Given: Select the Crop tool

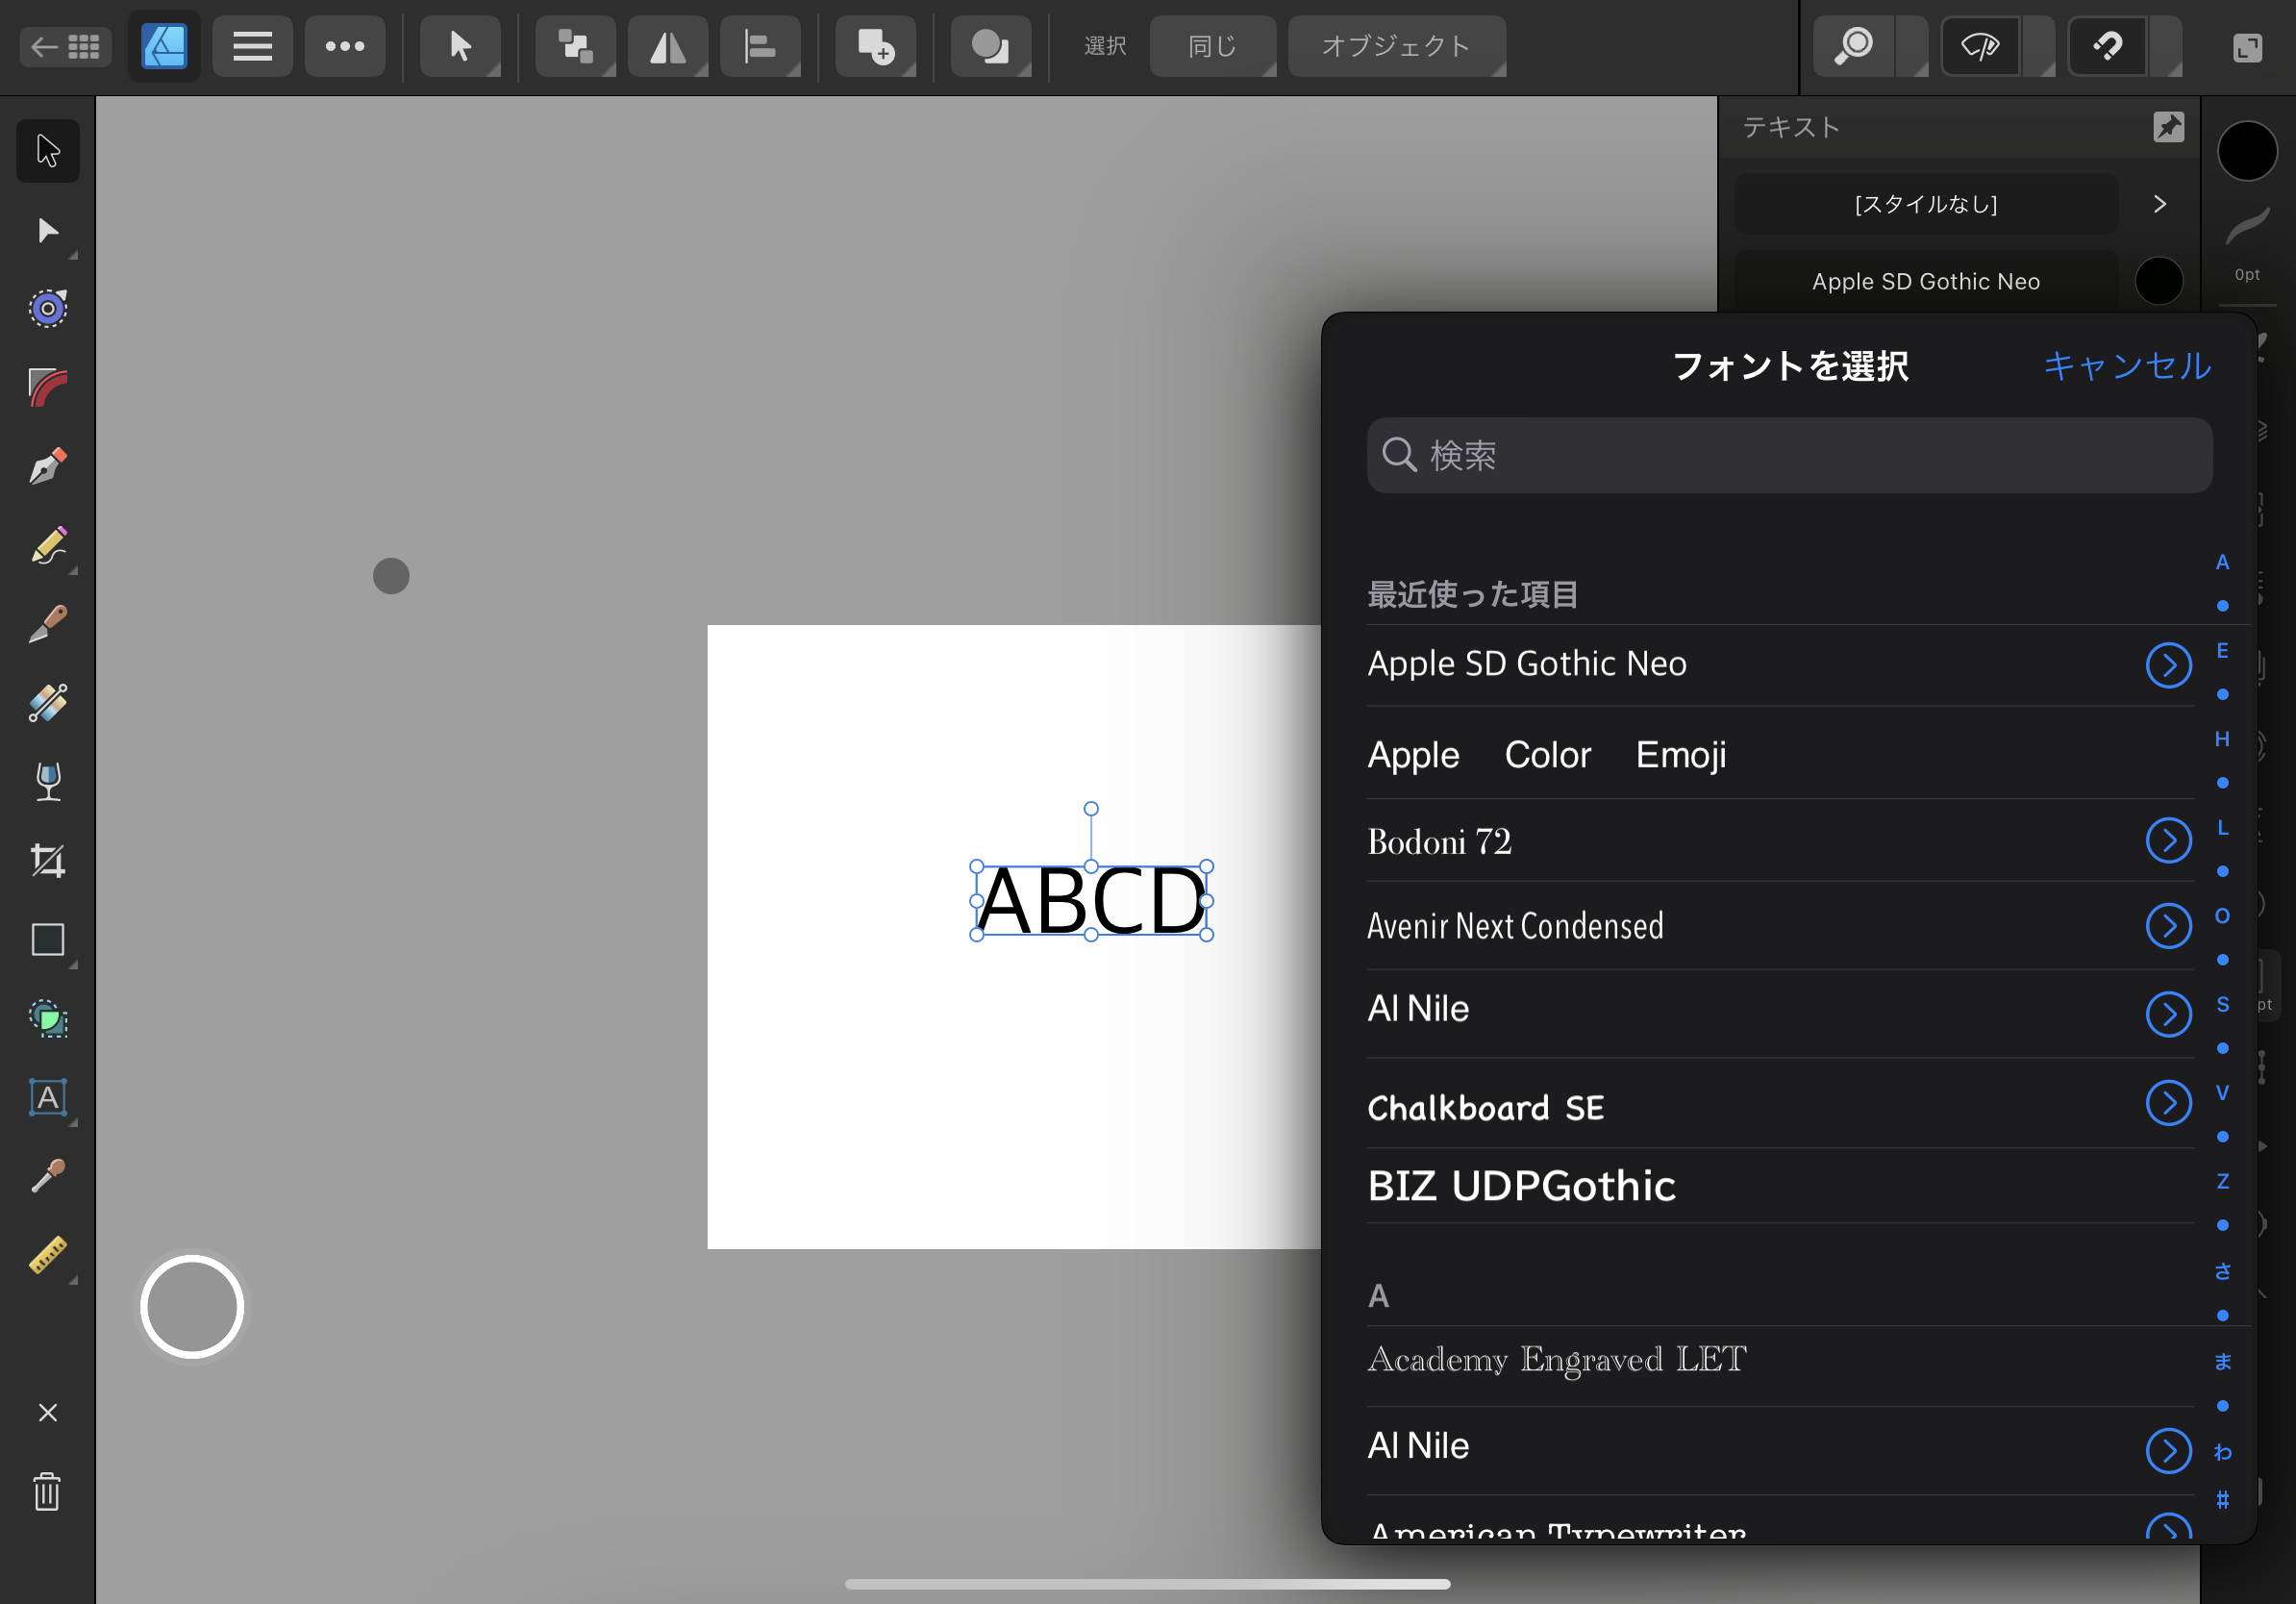Looking at the screenshot, I should pyautogui.click(x=47, y=862).
